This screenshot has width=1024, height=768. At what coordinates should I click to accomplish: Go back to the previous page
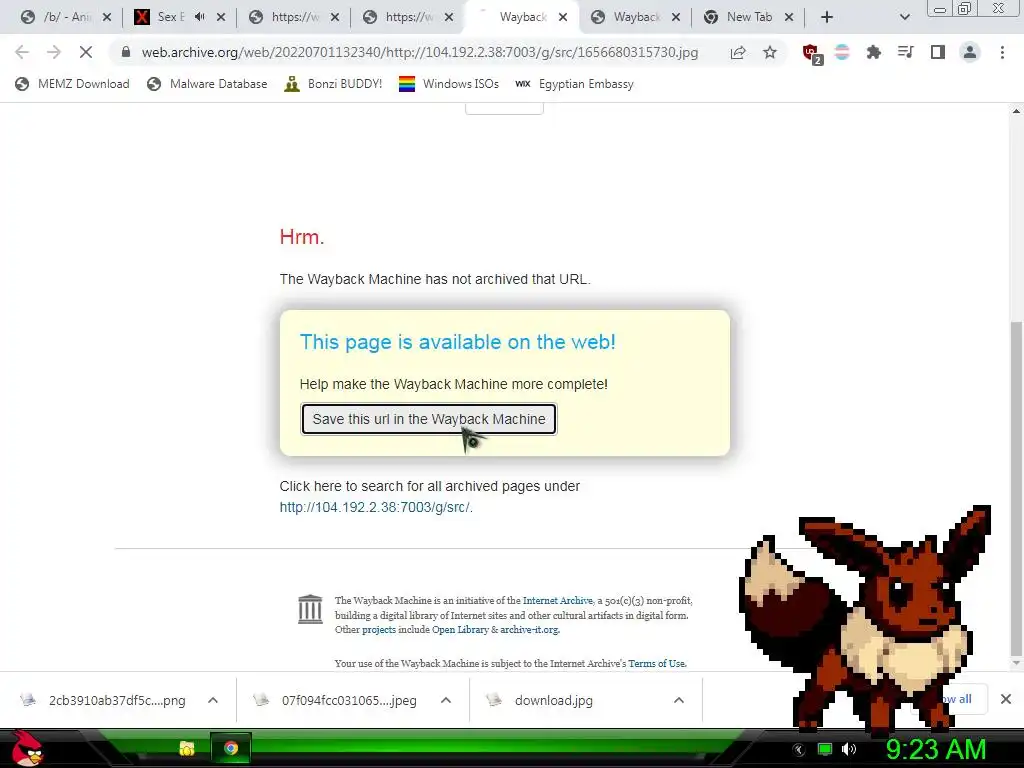tap(22, 52)
